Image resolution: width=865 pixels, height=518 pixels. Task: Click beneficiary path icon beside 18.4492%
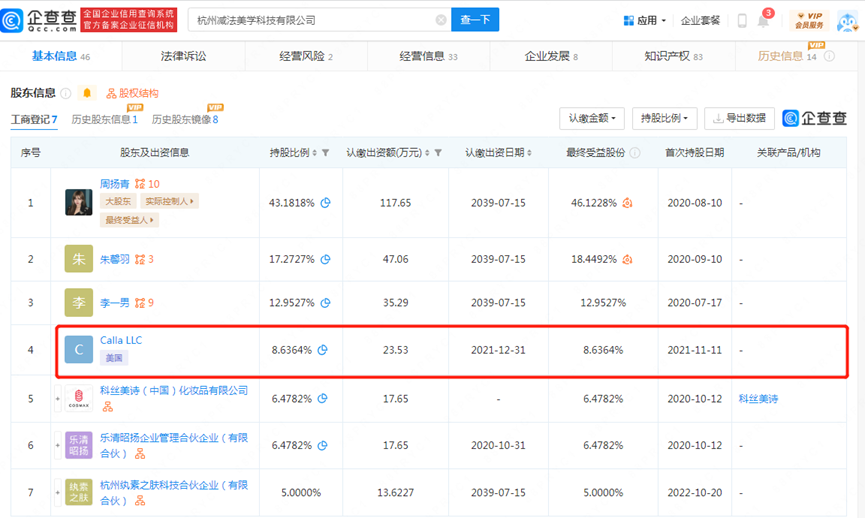point(627,259)
